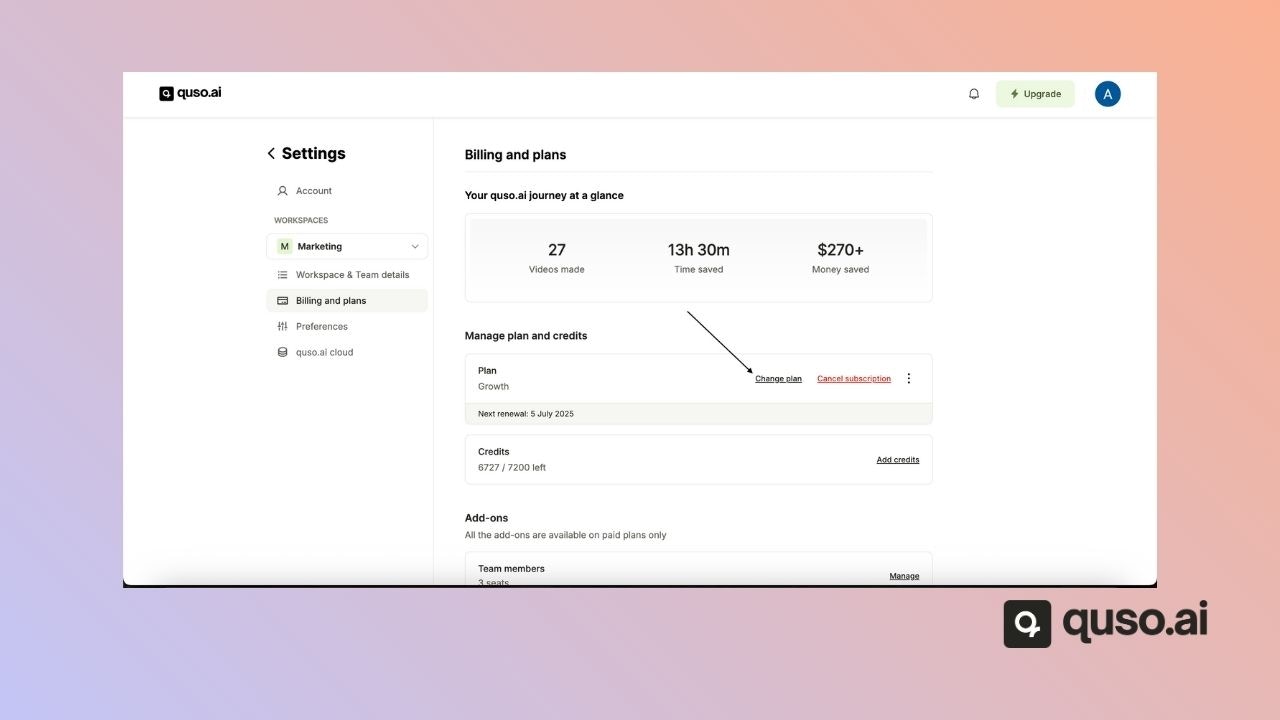Click the Manage plan and credits heading
Image resolution: width=1280 pixels, height=720 pixels.
point(526,336)
